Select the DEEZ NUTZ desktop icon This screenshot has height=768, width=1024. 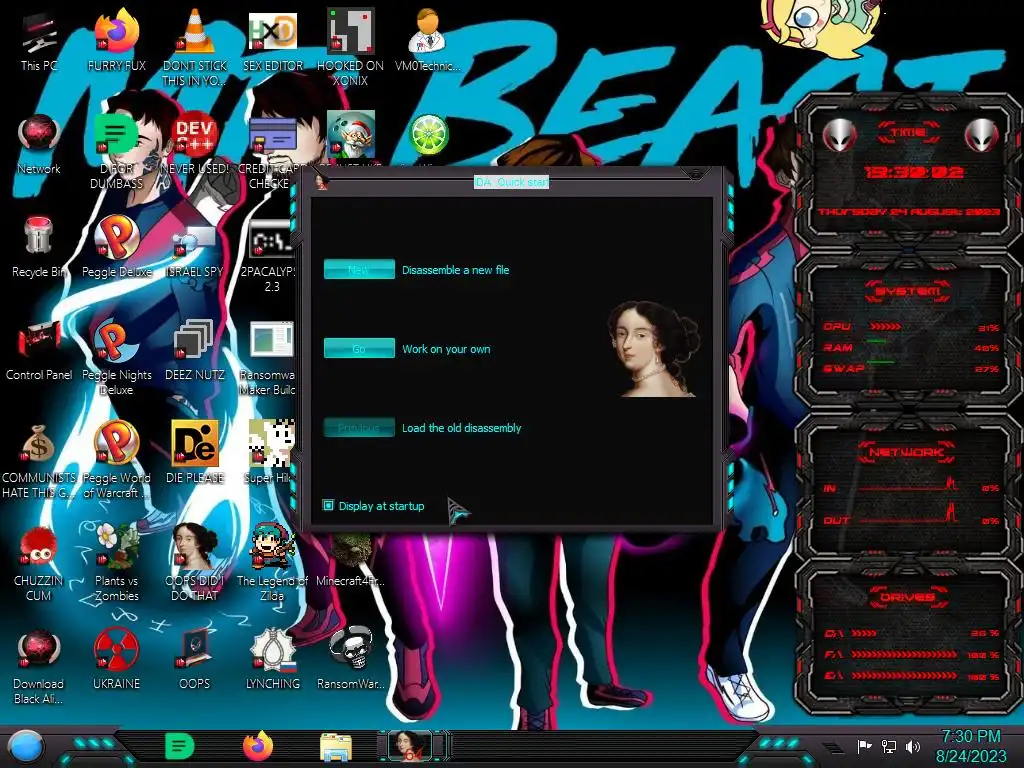(195, 351)
